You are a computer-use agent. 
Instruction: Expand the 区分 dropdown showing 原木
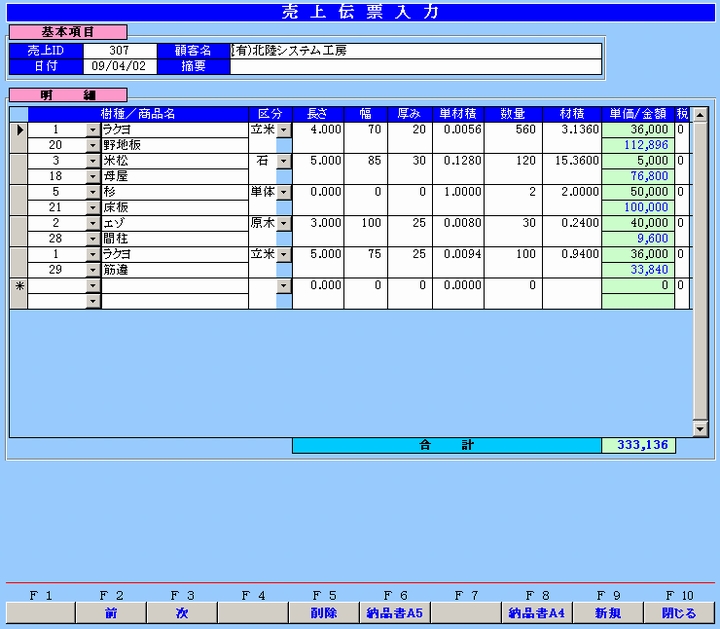click(x=283, y=223)
